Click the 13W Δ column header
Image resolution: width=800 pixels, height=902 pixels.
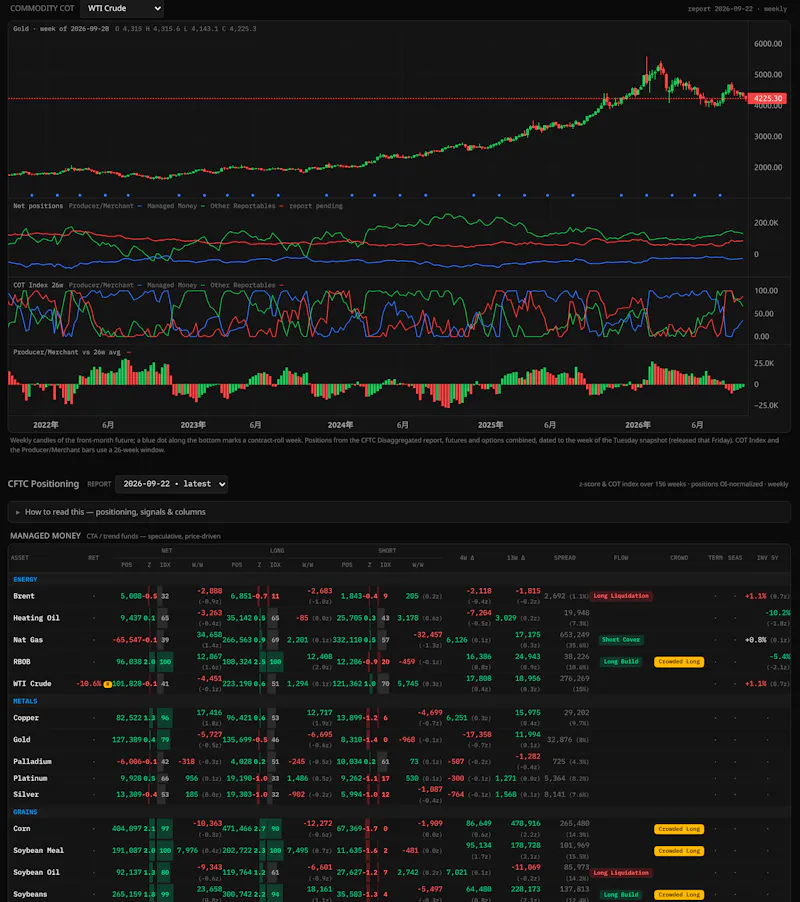pos(515,557)
